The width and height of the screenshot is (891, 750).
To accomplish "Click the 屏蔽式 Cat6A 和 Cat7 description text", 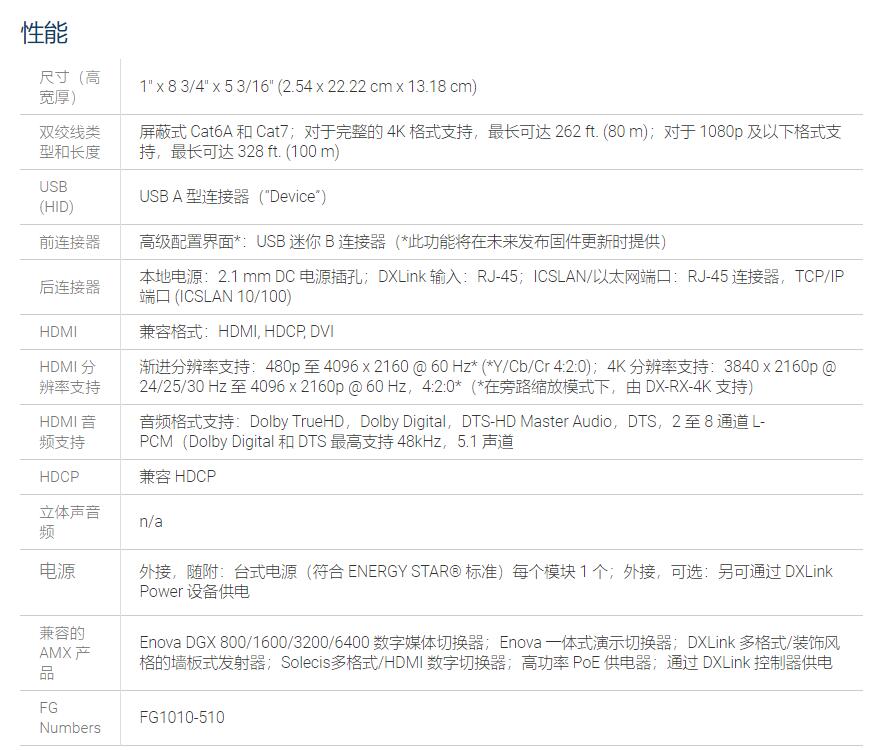I will [x=490, y=141].
